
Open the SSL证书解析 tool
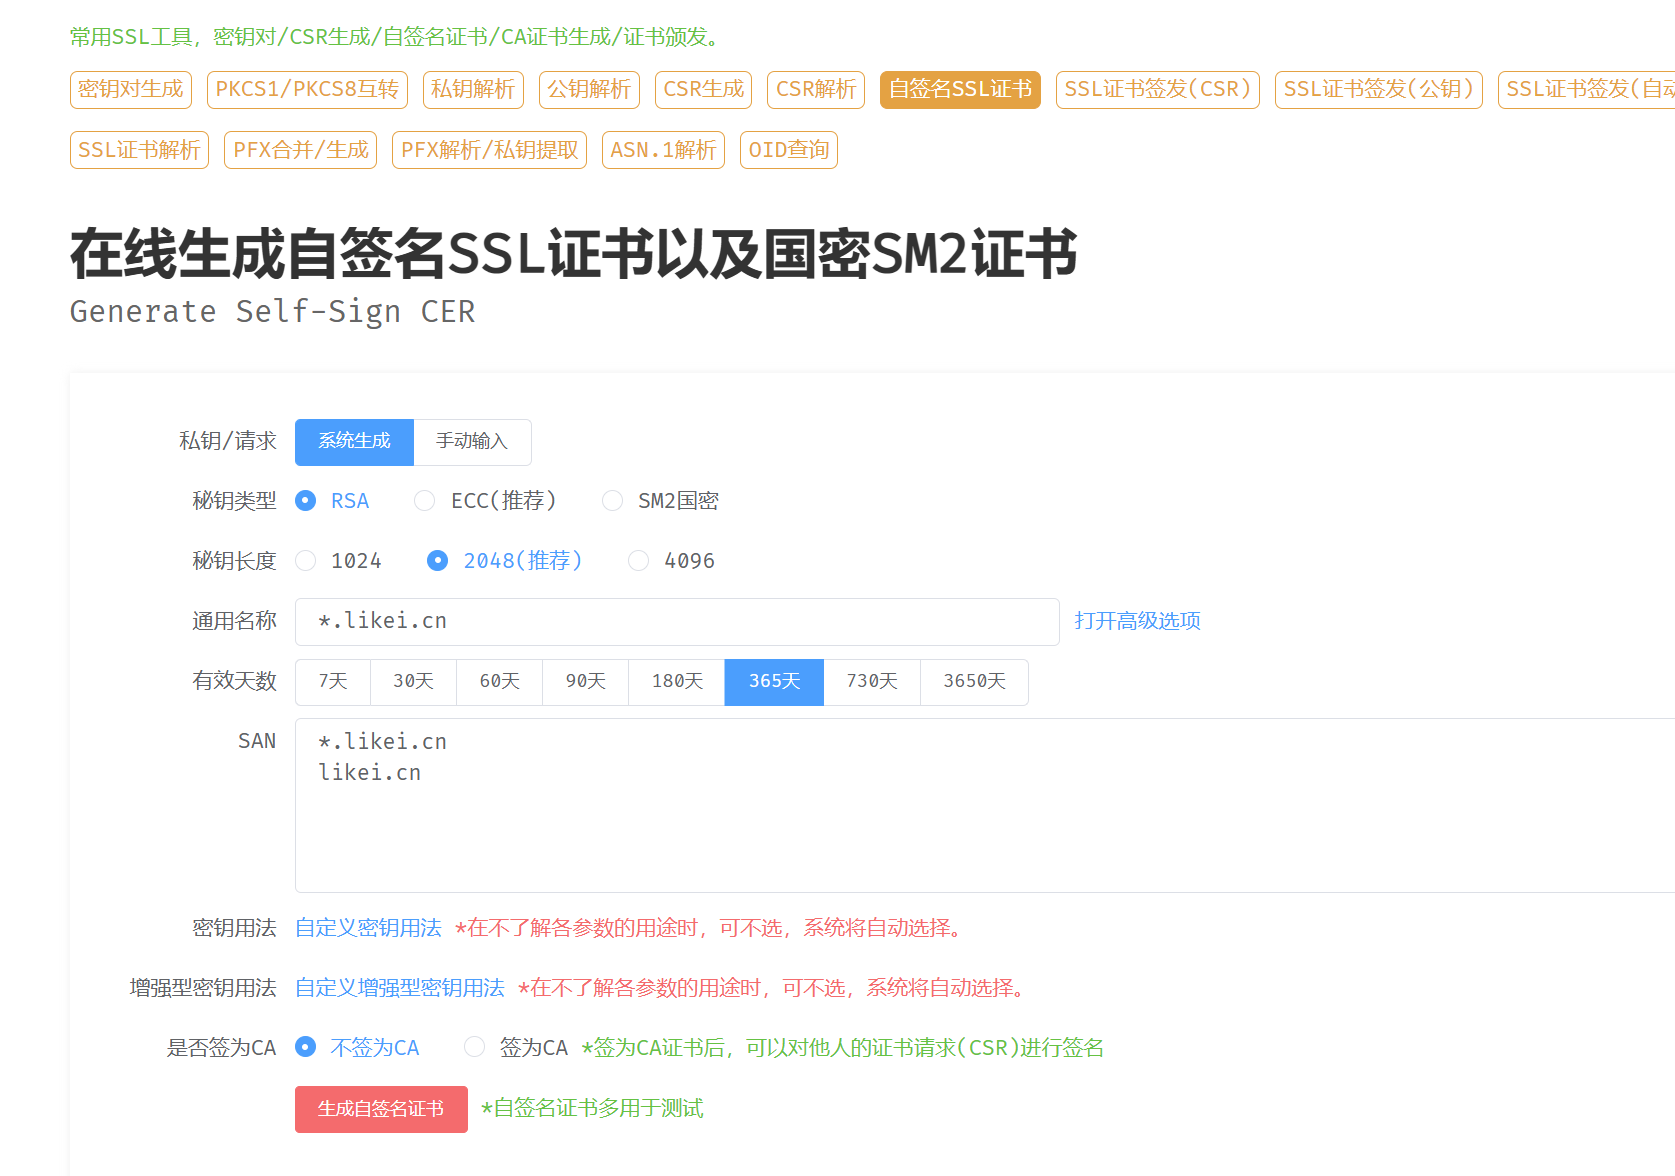point(139,149)
